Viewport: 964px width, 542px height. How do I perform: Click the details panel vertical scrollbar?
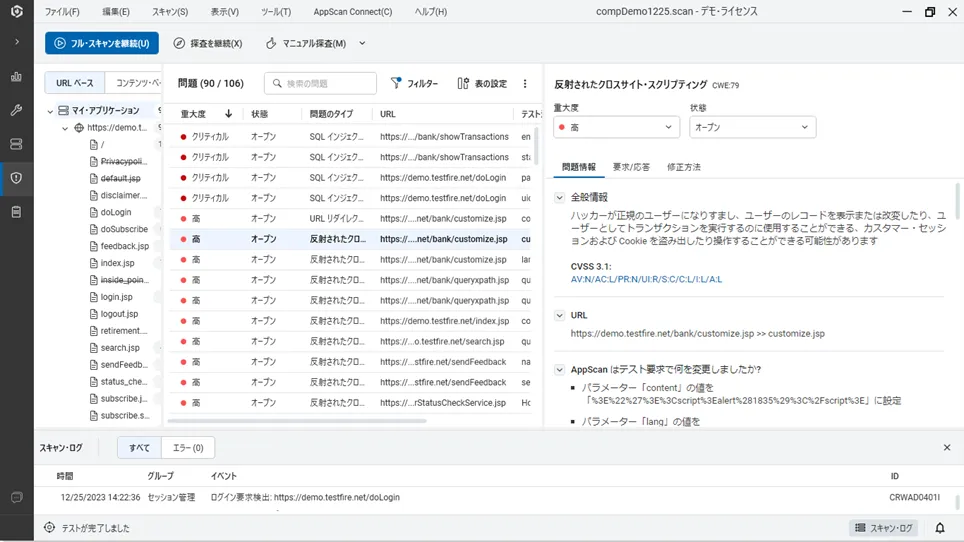957,201
